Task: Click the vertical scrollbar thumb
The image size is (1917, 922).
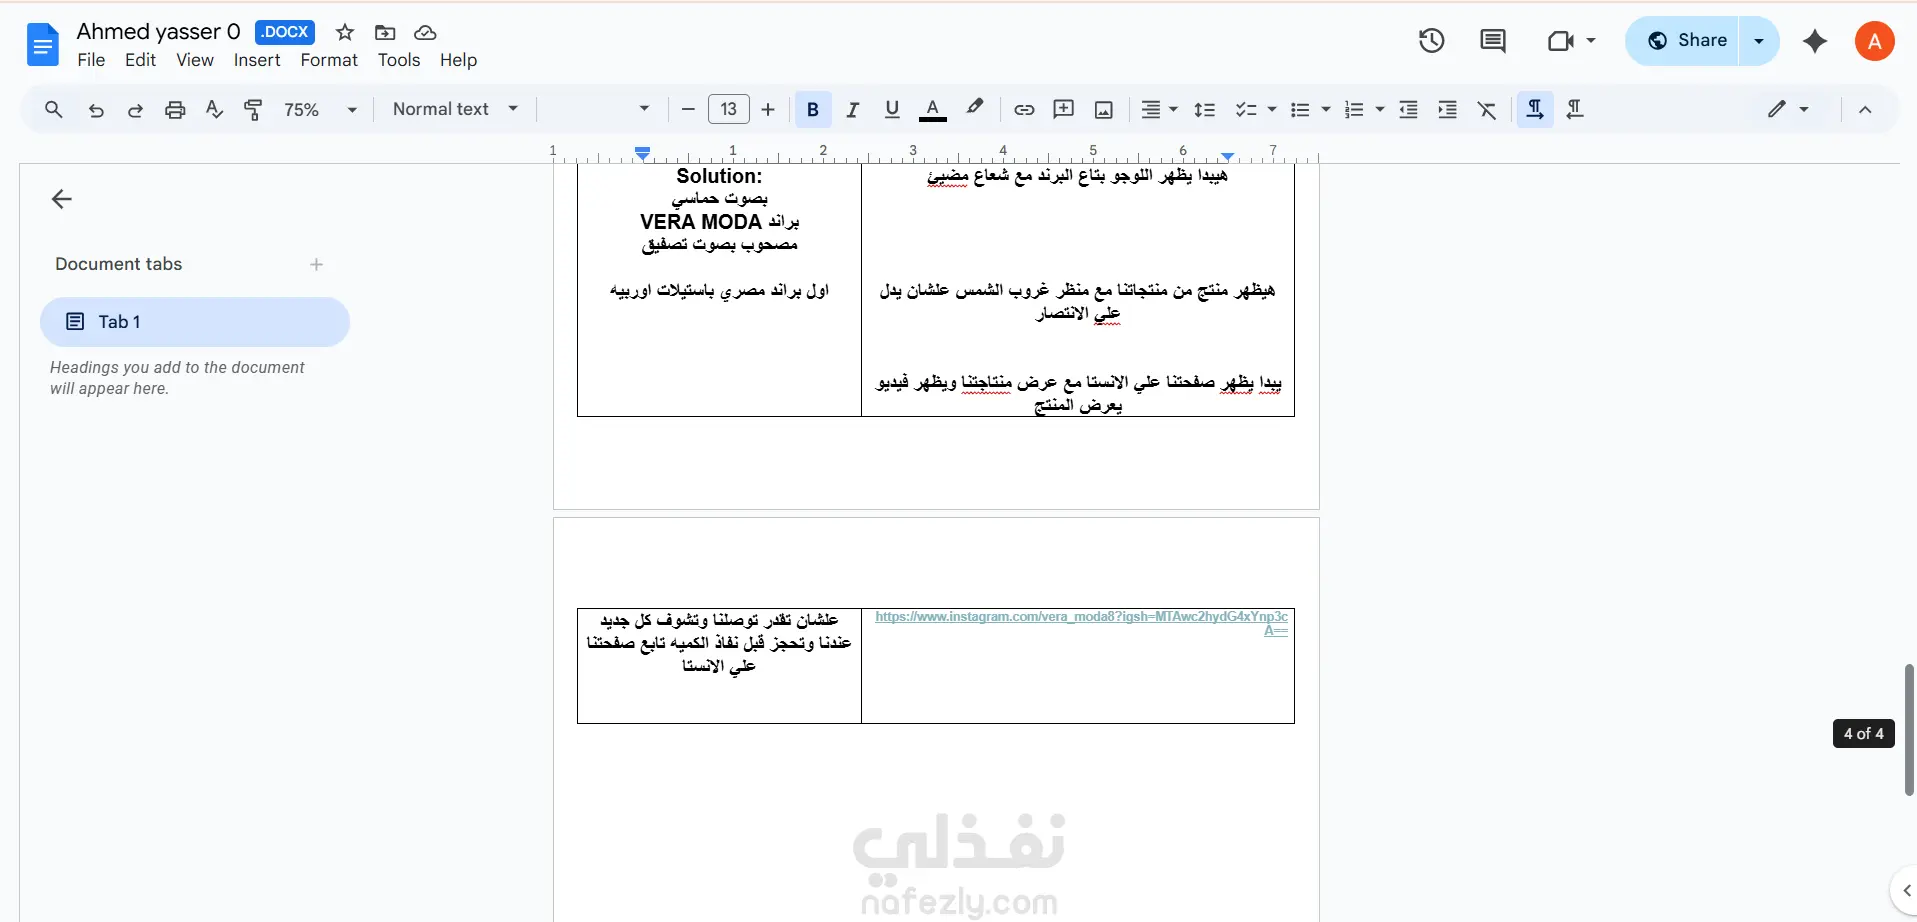Action: (1909, 729)
